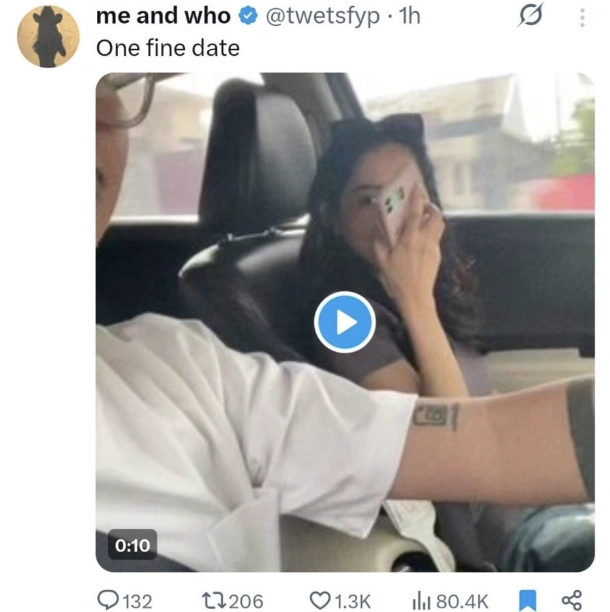Open the three-dot more options menu
This screenshot has width=610, height=612.
(x=583, y=18)
